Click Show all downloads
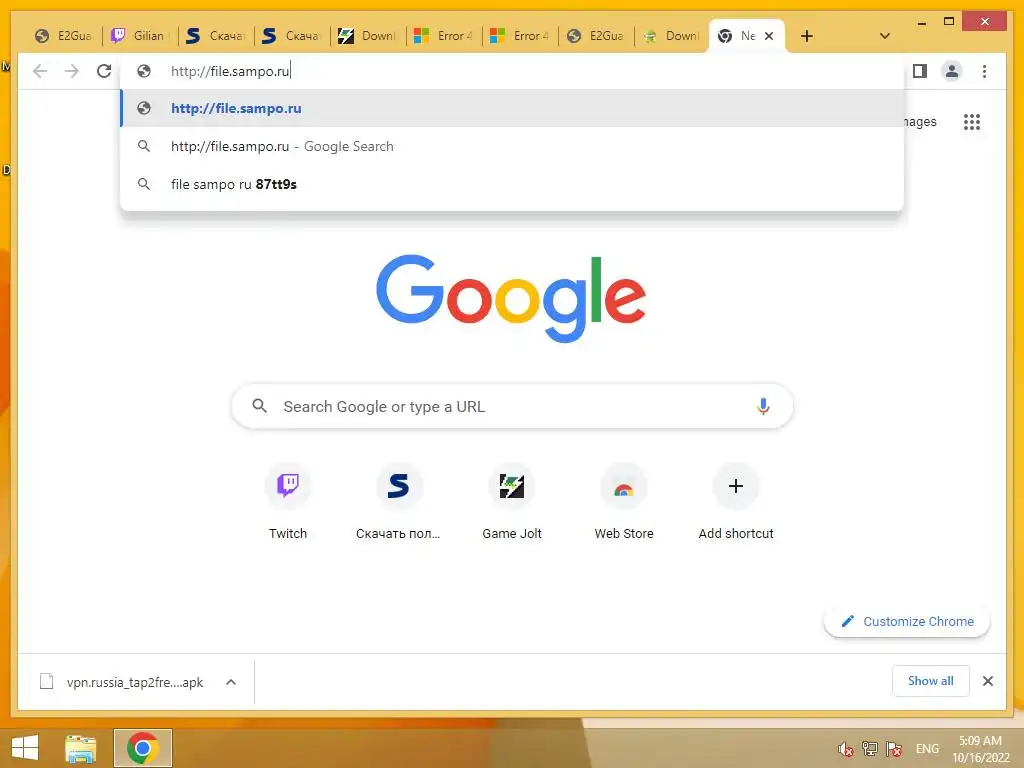 [931, 681]
